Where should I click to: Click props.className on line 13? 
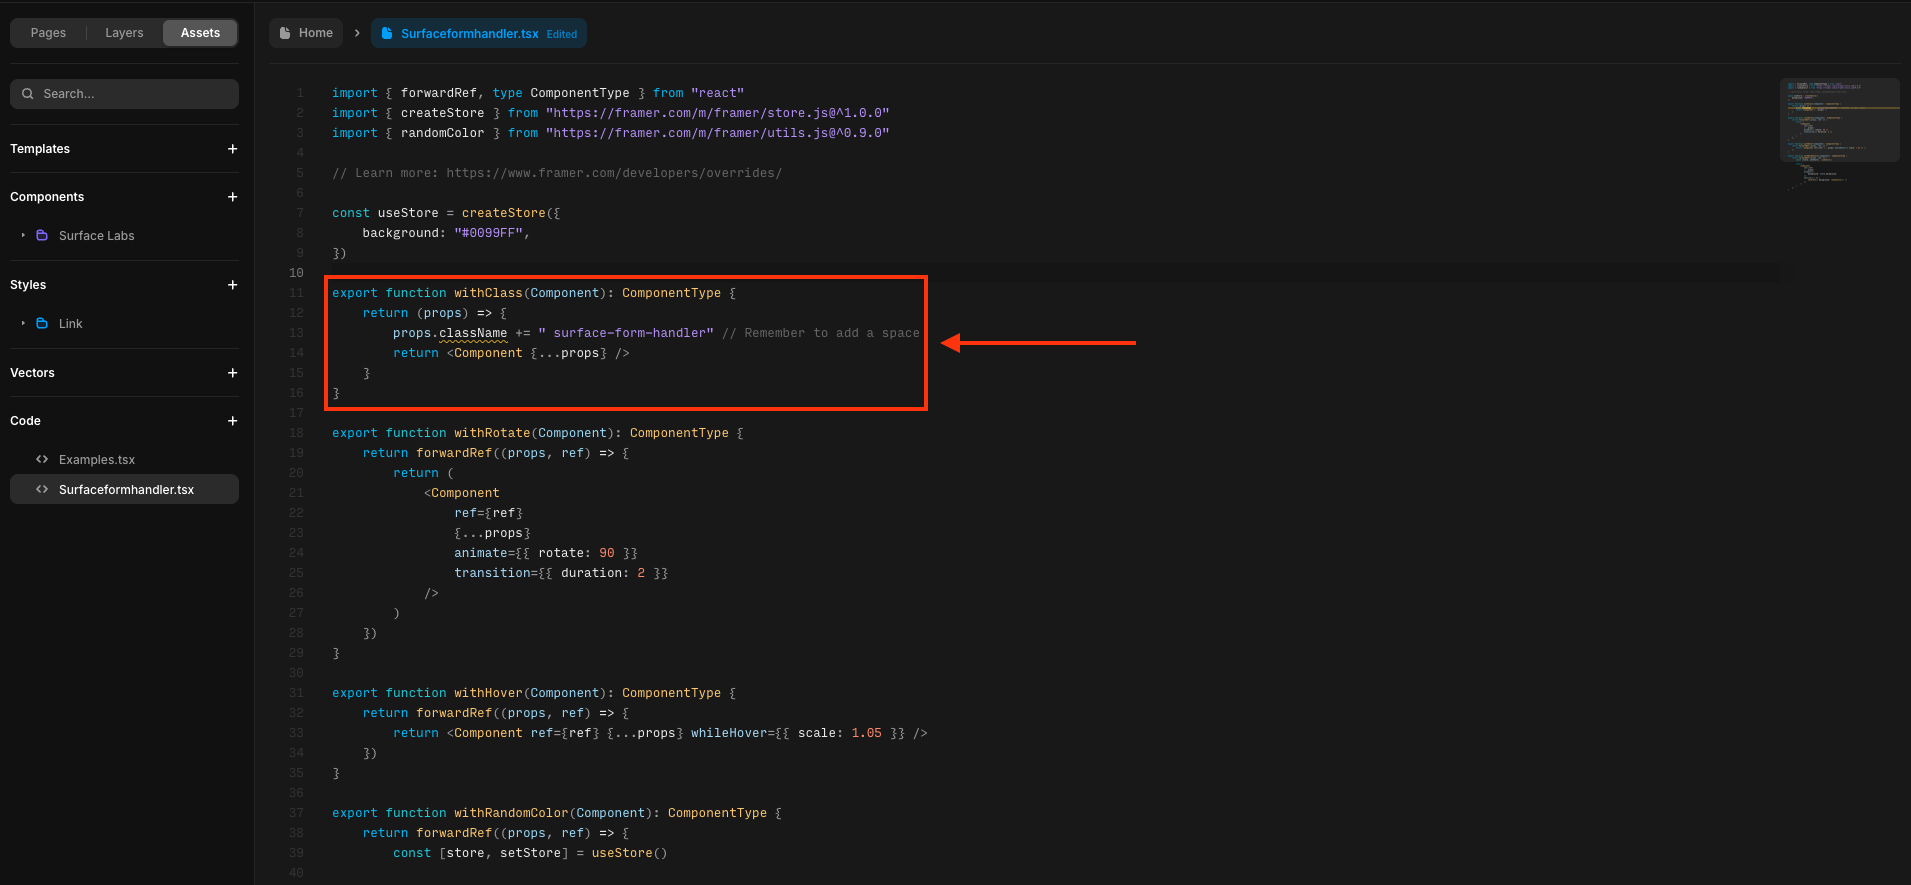tap(450, 333)
